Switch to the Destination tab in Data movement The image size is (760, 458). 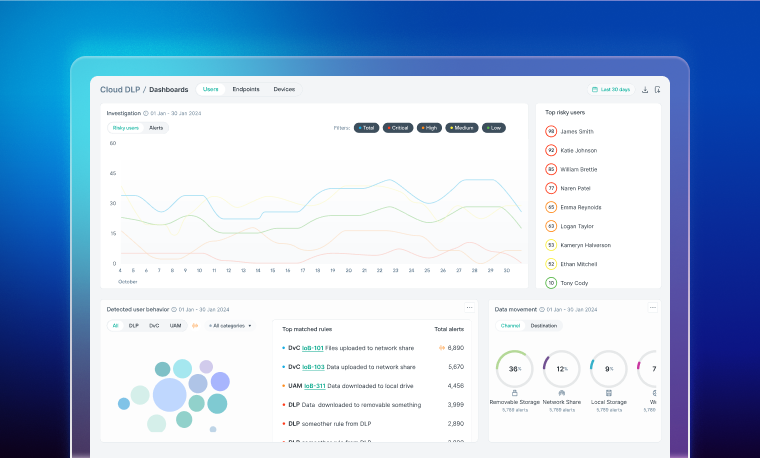[544, 326]
